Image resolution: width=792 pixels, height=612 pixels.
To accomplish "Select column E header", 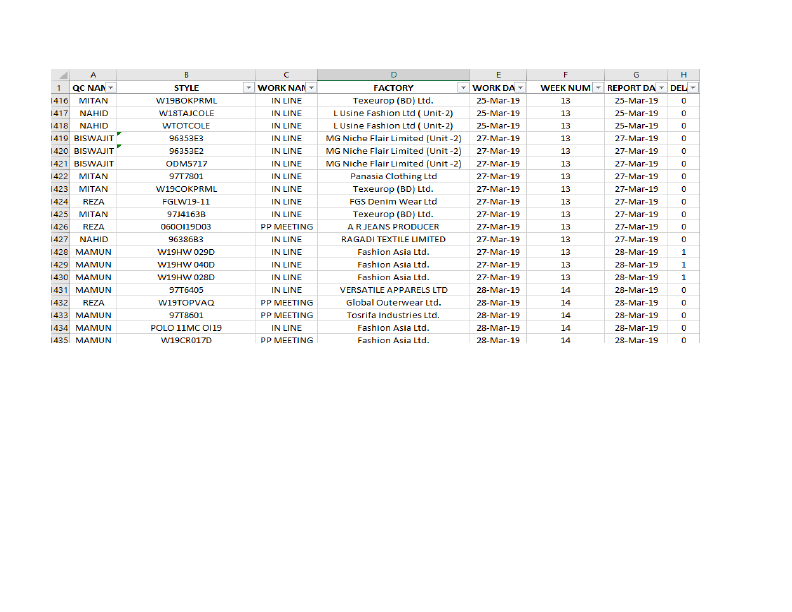I will [498, 75].
